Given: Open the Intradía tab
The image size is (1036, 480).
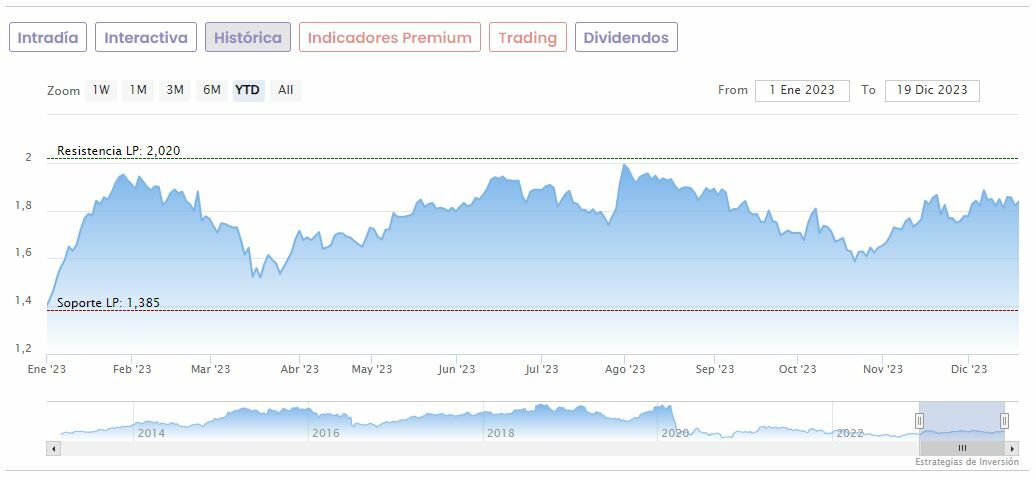Looking at the screenshot, I should click(48, 38).
